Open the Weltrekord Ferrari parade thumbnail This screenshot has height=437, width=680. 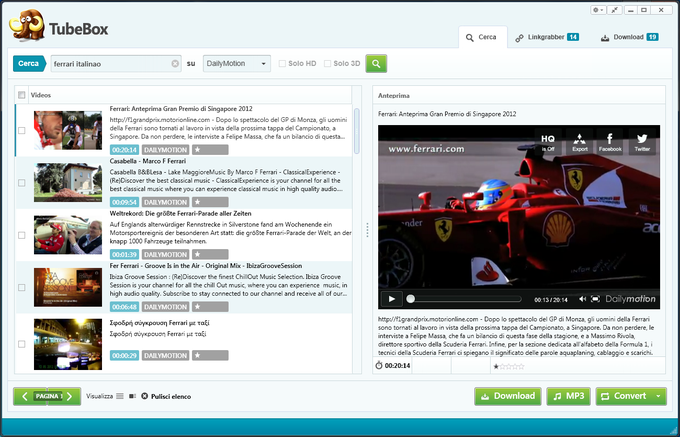click(68, 235)
